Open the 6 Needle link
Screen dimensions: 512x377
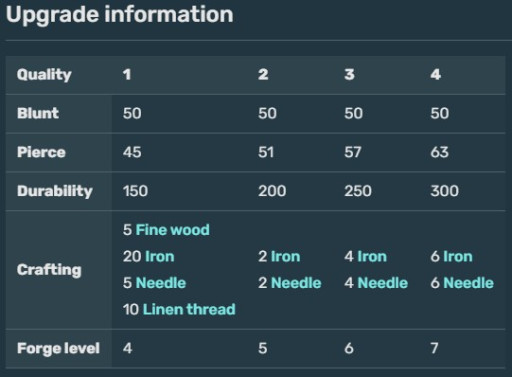pyautogui.click(x=468, y=283)
